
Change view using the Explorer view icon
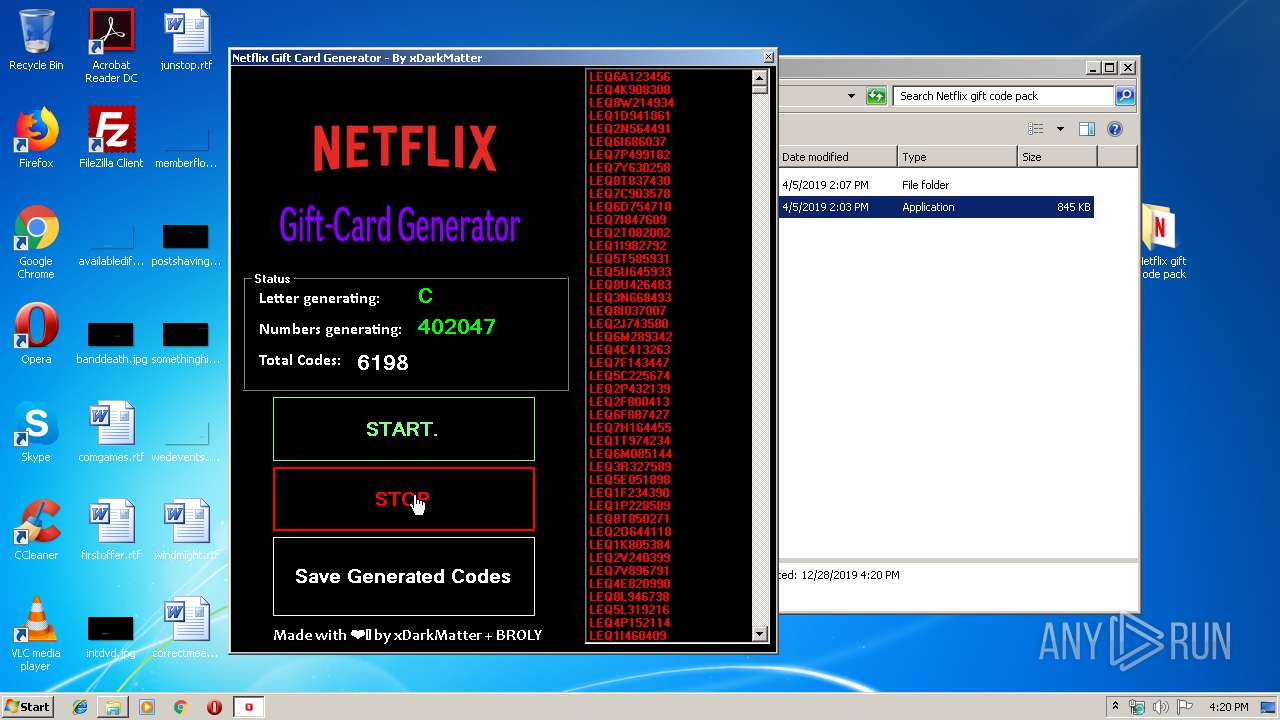coord(1036,129)
